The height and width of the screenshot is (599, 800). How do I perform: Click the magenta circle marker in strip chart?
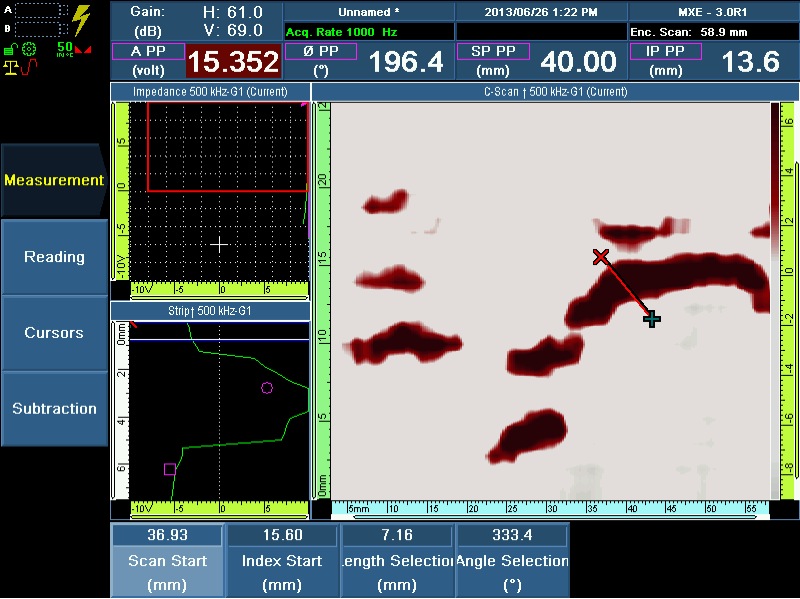[267, 388]
